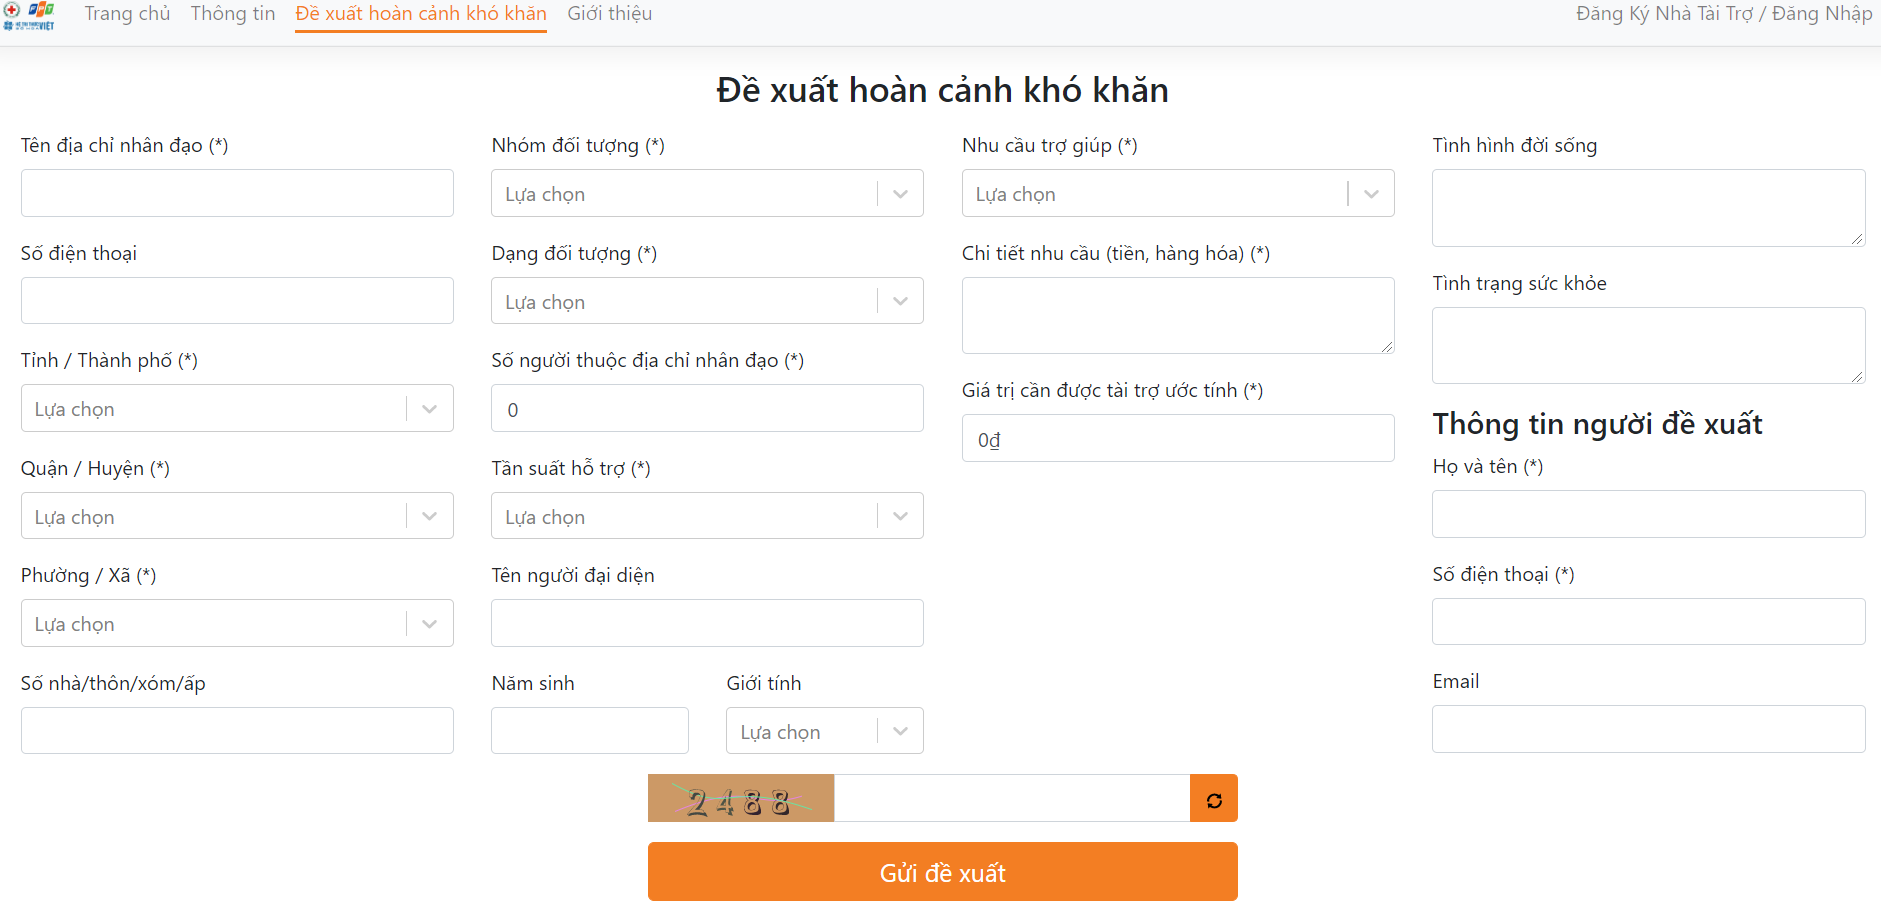Click the captcha image showing 2488

pyautogui.click(x=740, y=799)
